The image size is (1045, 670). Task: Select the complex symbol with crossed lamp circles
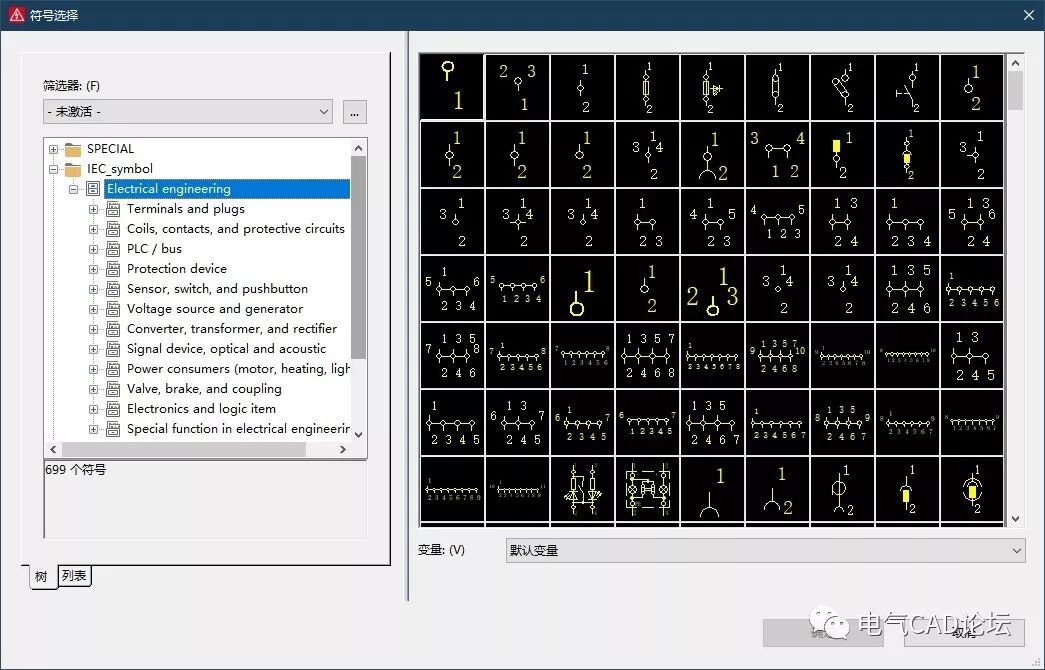647,489
